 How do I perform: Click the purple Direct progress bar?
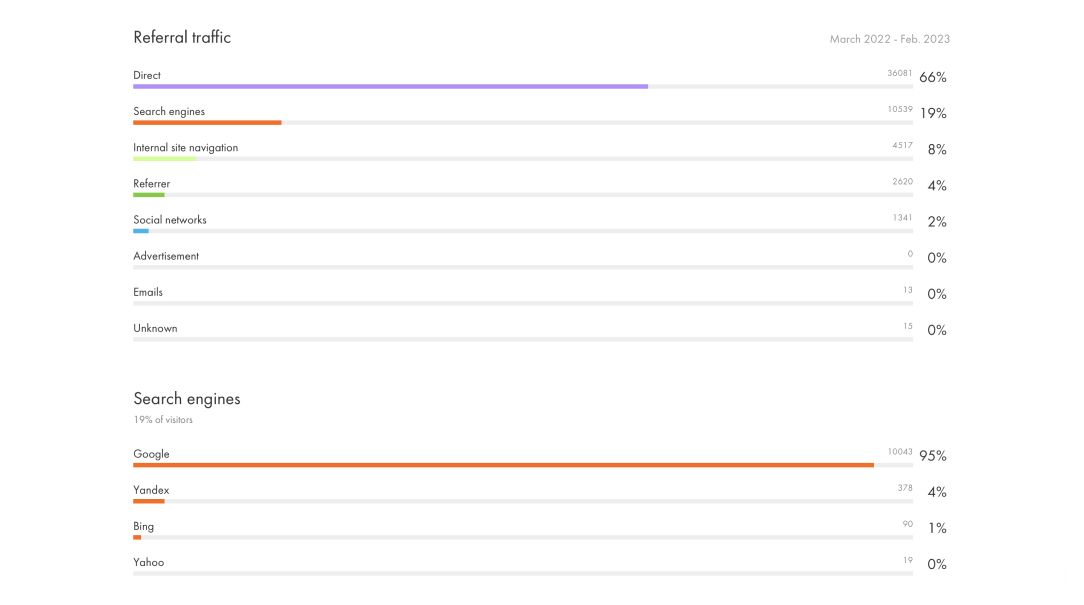click(390, 87)
